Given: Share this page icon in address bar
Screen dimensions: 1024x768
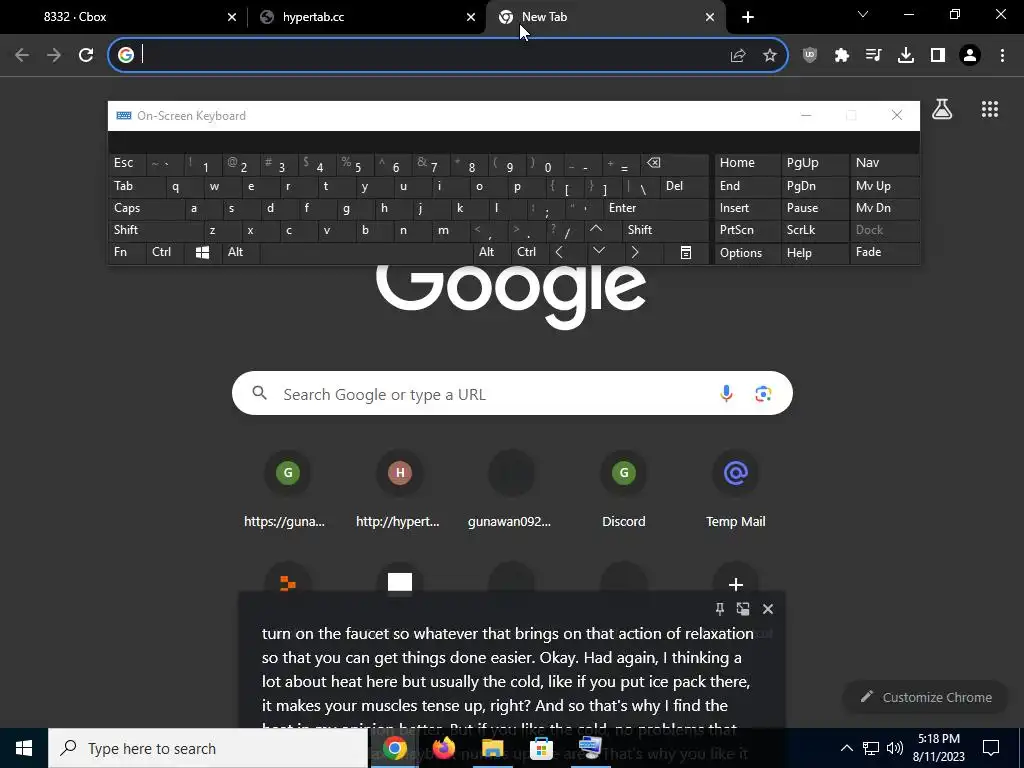Looking at the screenshot, I should (738, 56).
